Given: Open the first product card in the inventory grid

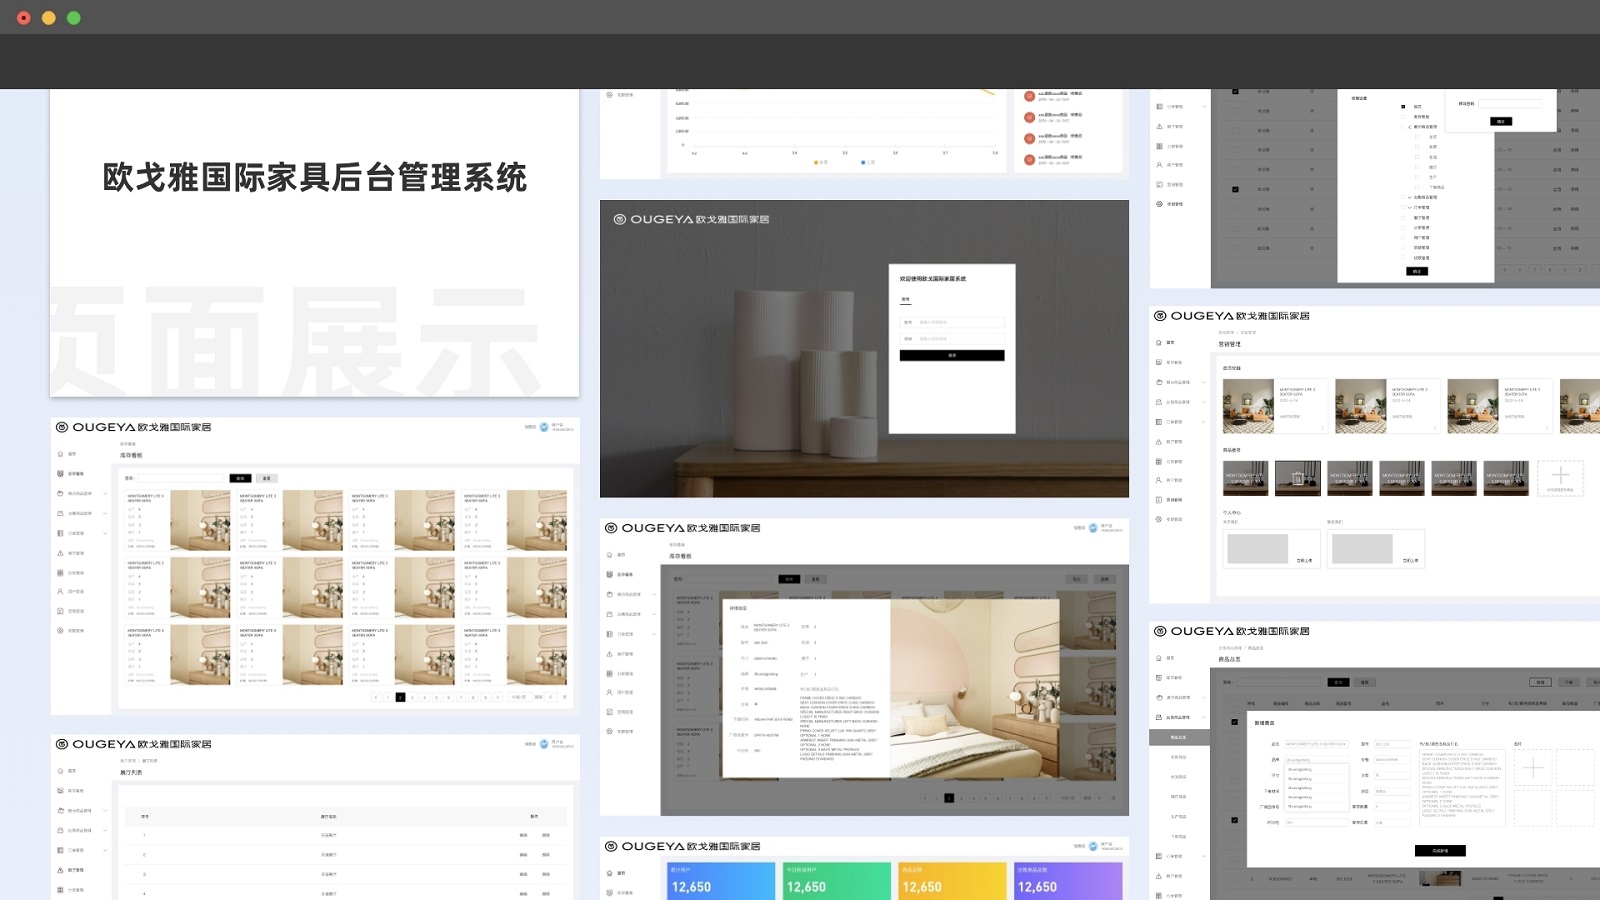Looking at the screenshot, I should (178, 521).
